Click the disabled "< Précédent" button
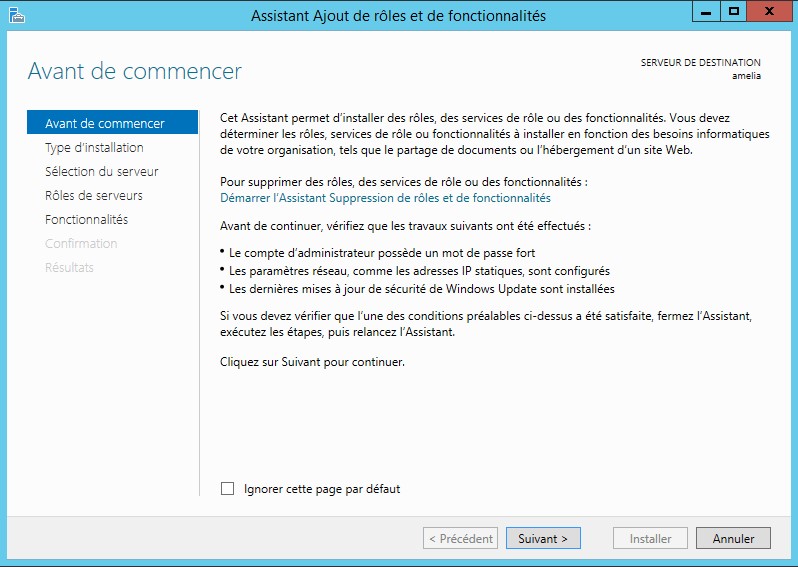This screenshot has width=798, height=567. pos(460,538)
